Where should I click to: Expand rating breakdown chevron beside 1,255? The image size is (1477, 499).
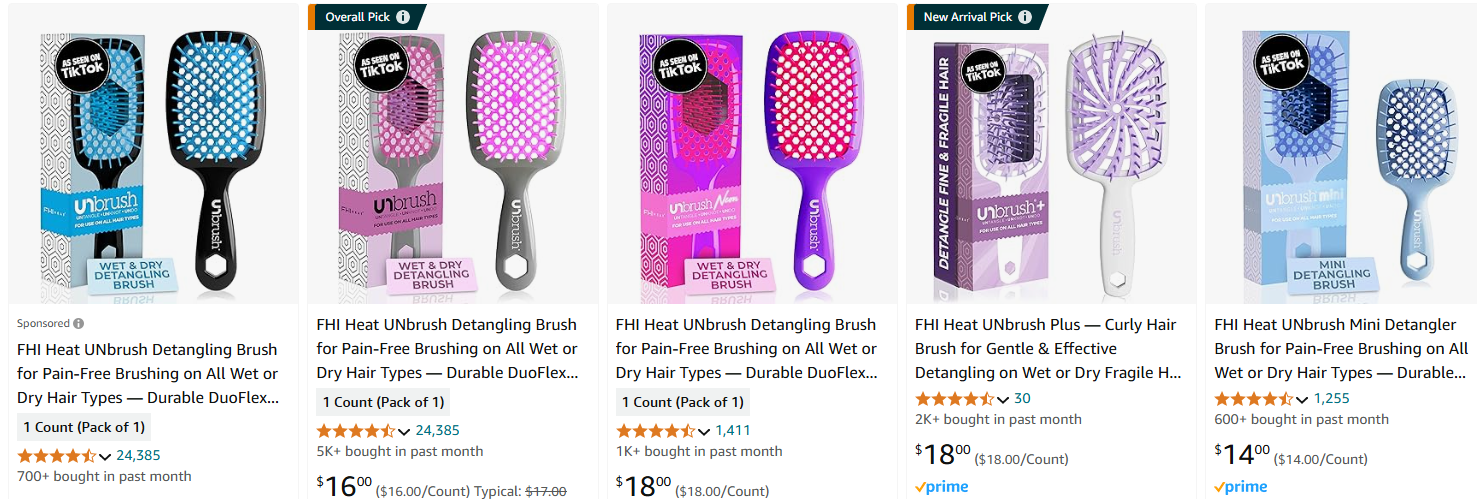point(1302,399)
